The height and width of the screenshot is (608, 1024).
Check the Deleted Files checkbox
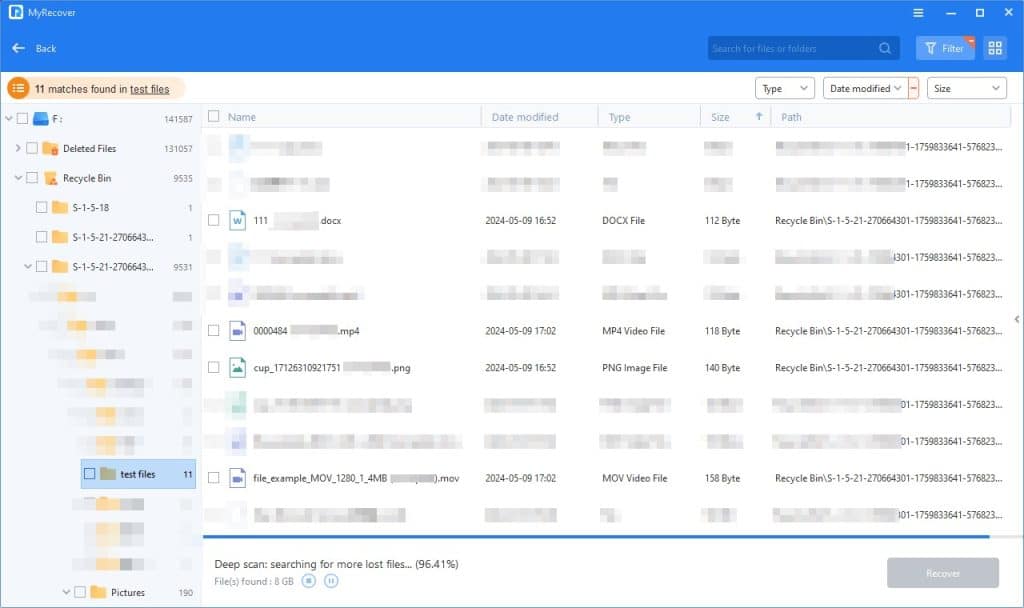tap(32, 148)
